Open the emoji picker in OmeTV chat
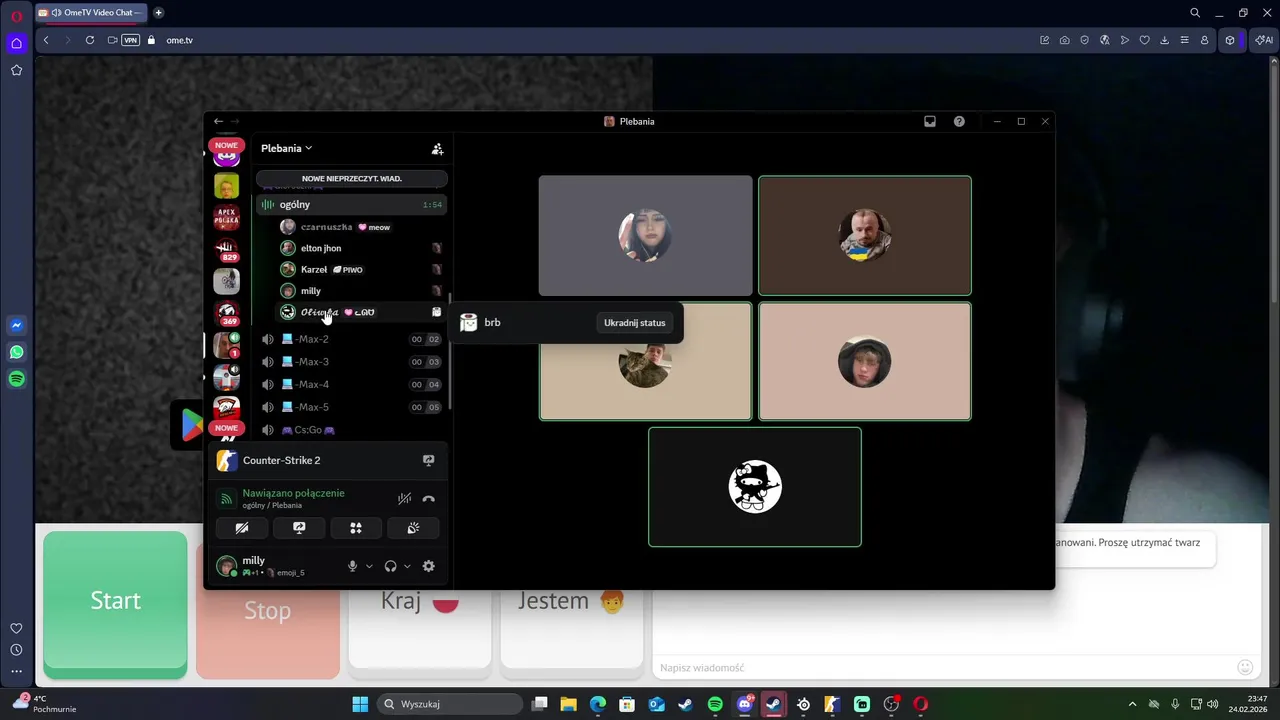Viewport: 1280px width, 720px height. (1245, 667)
